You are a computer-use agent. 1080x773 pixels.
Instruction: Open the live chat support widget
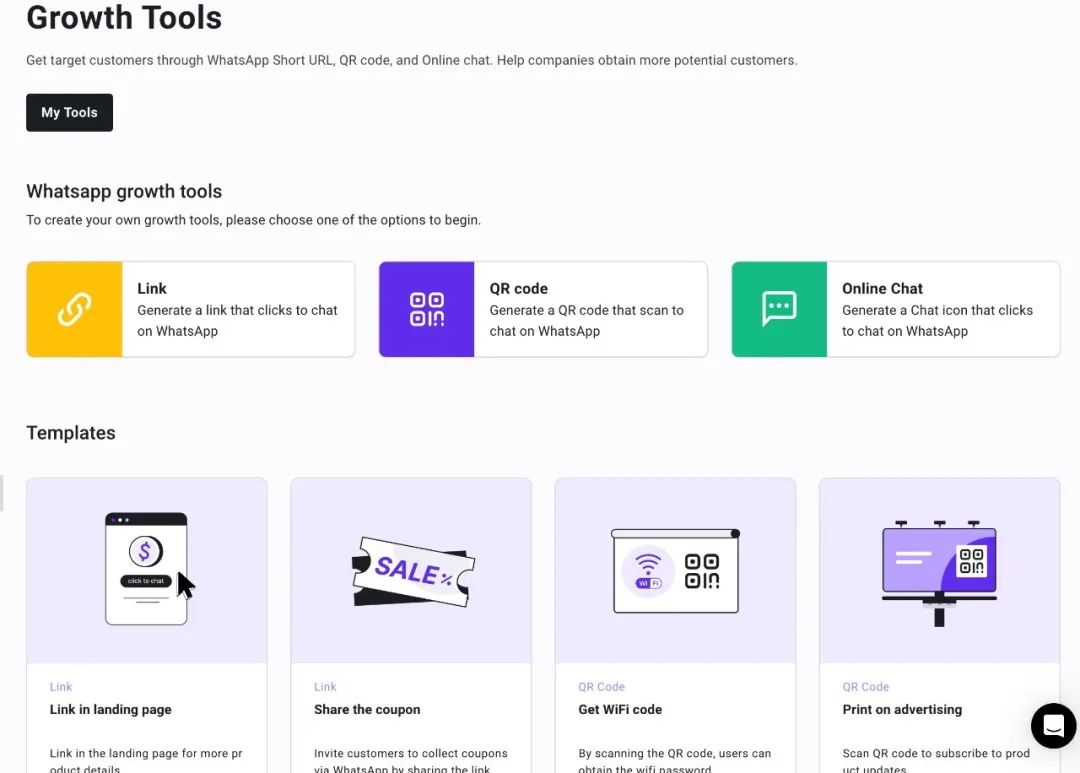tap(1053, 725)
